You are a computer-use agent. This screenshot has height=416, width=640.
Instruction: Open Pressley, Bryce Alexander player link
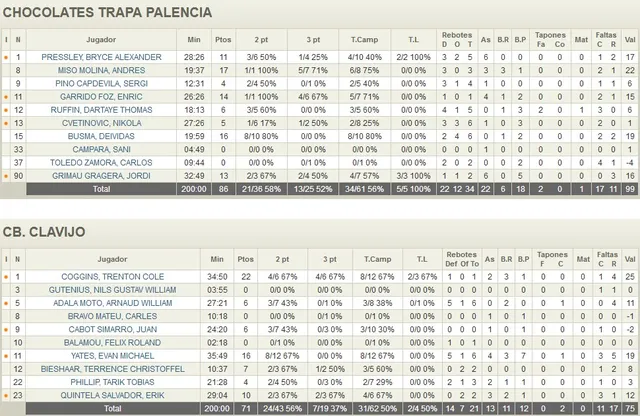pyautogui.click(x=101, y=58)
